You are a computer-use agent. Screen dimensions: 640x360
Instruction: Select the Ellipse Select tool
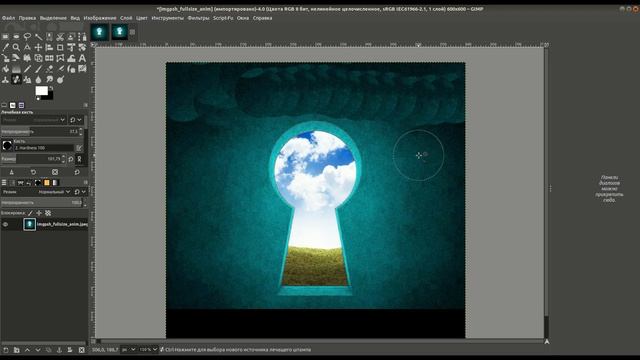[x=16, y=37]
